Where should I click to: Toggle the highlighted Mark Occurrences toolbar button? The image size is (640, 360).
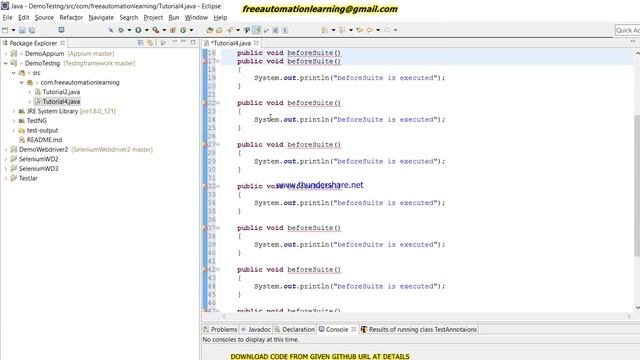[257, 30]
